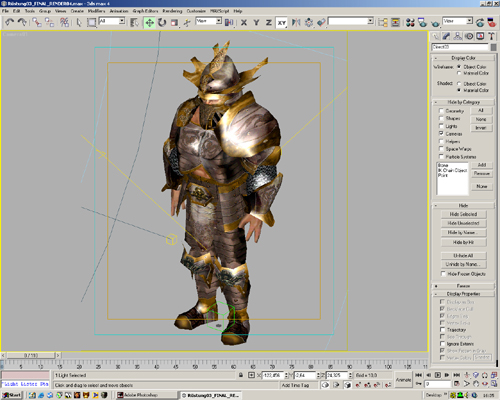
Task: Open the Modifiers menu
Action: tap(96, 11)
